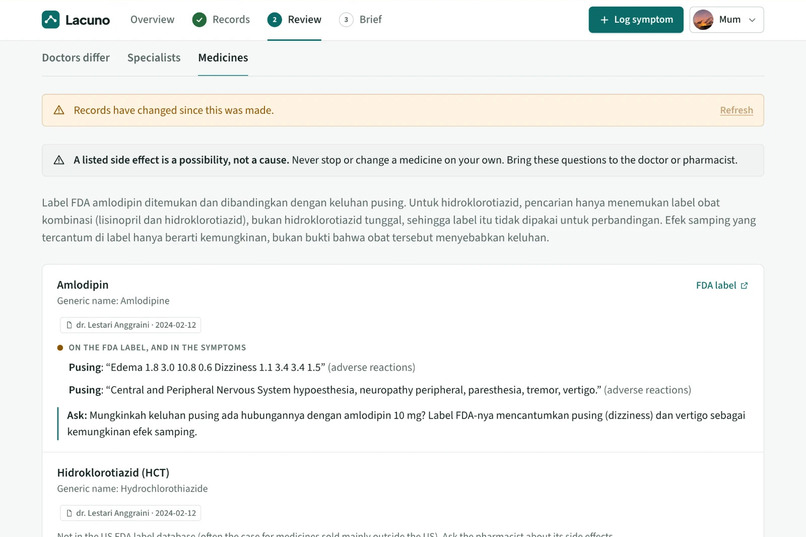Click the Review step number 2 badge

tap(274, 20)
